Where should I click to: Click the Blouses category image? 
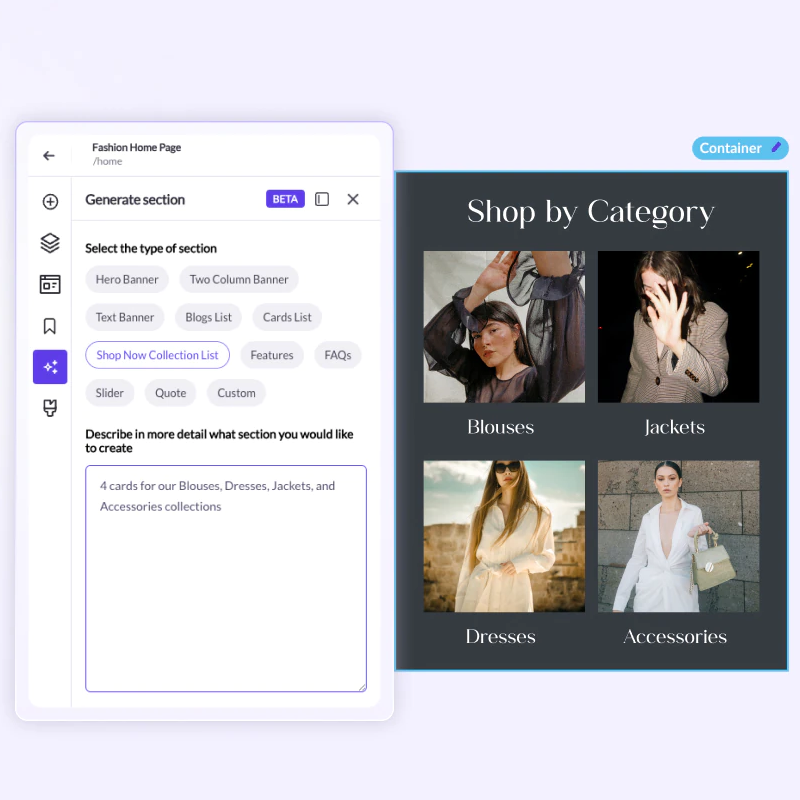(x=504, y=327)
